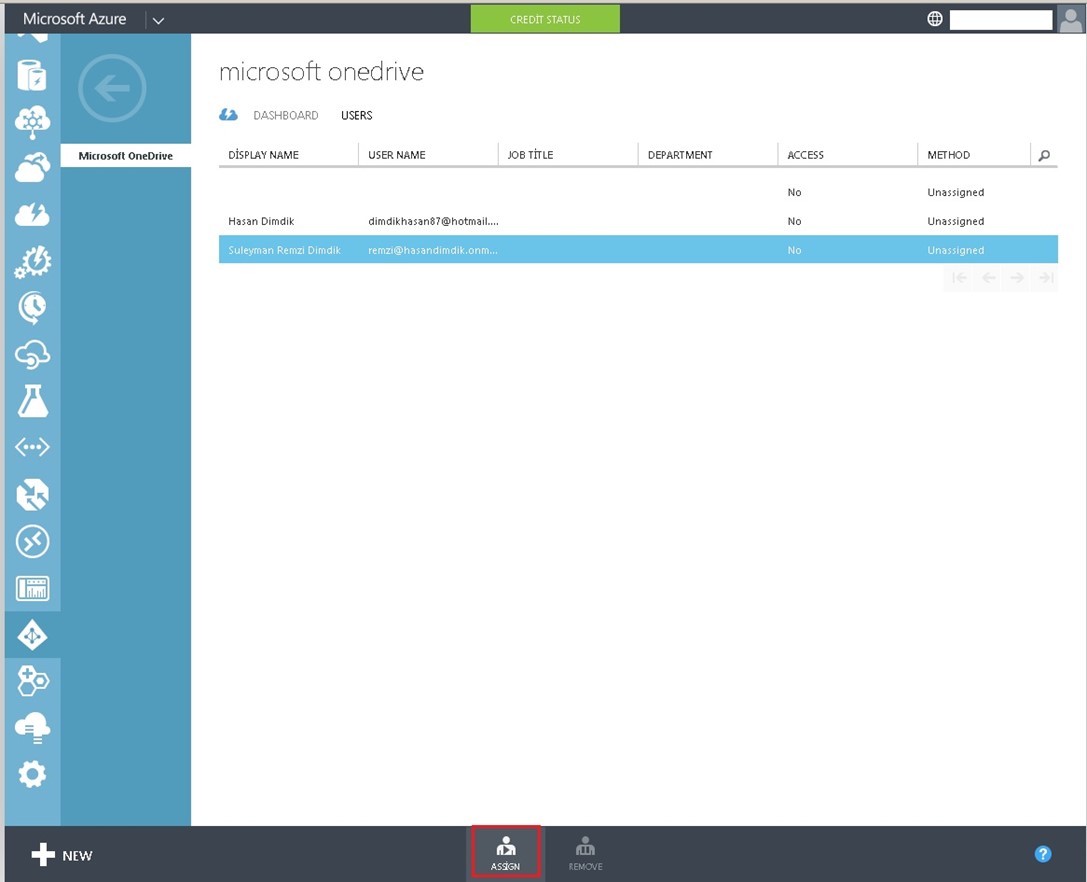Select the Hasan Dimdik user row
Screen dimensions: 1087x882
(638, 221)
